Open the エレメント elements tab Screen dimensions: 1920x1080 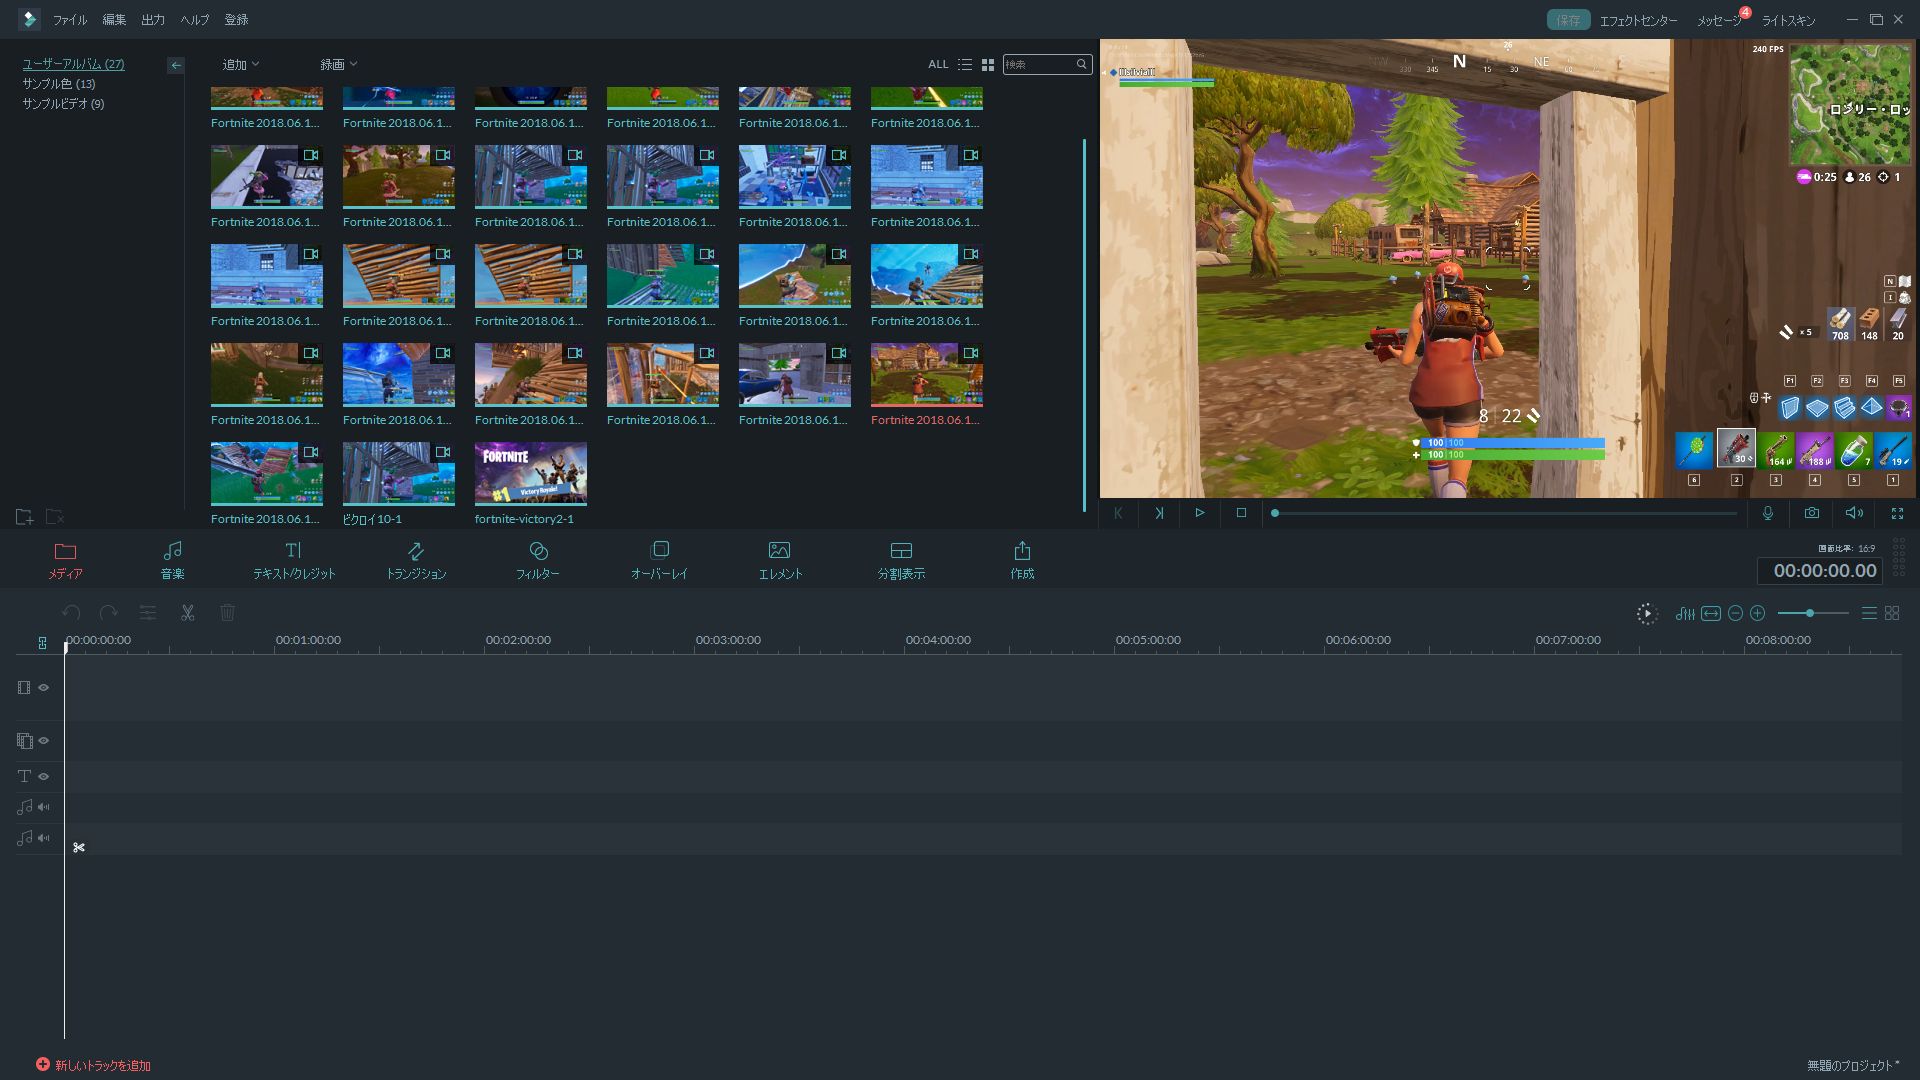pos(780,560)
